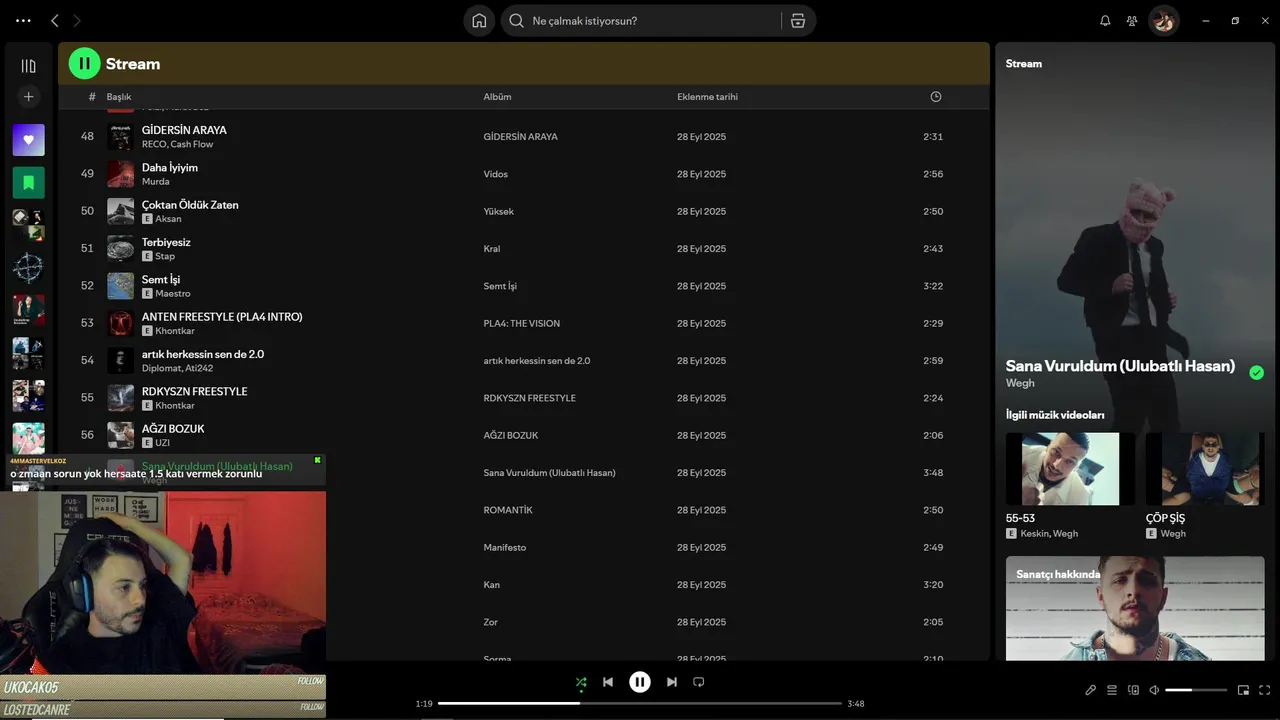The image size is (1280, 720).
Task: Open artist link 'UZI'
Action: 162,442
